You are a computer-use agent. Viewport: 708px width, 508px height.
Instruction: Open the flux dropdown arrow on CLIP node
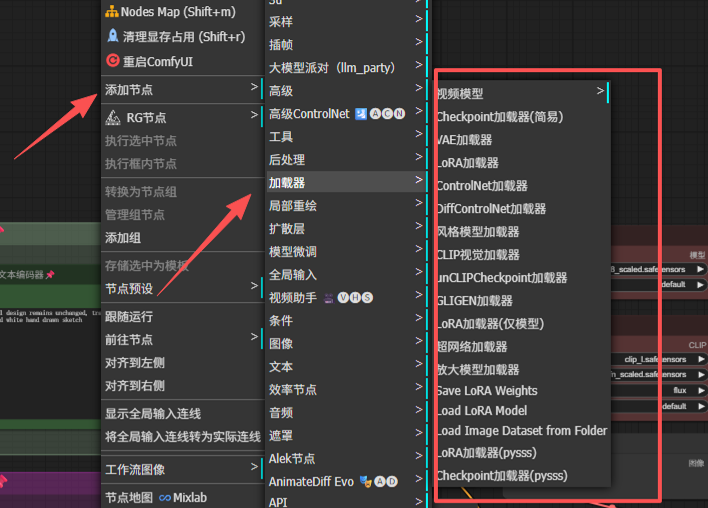pos(700,390)
